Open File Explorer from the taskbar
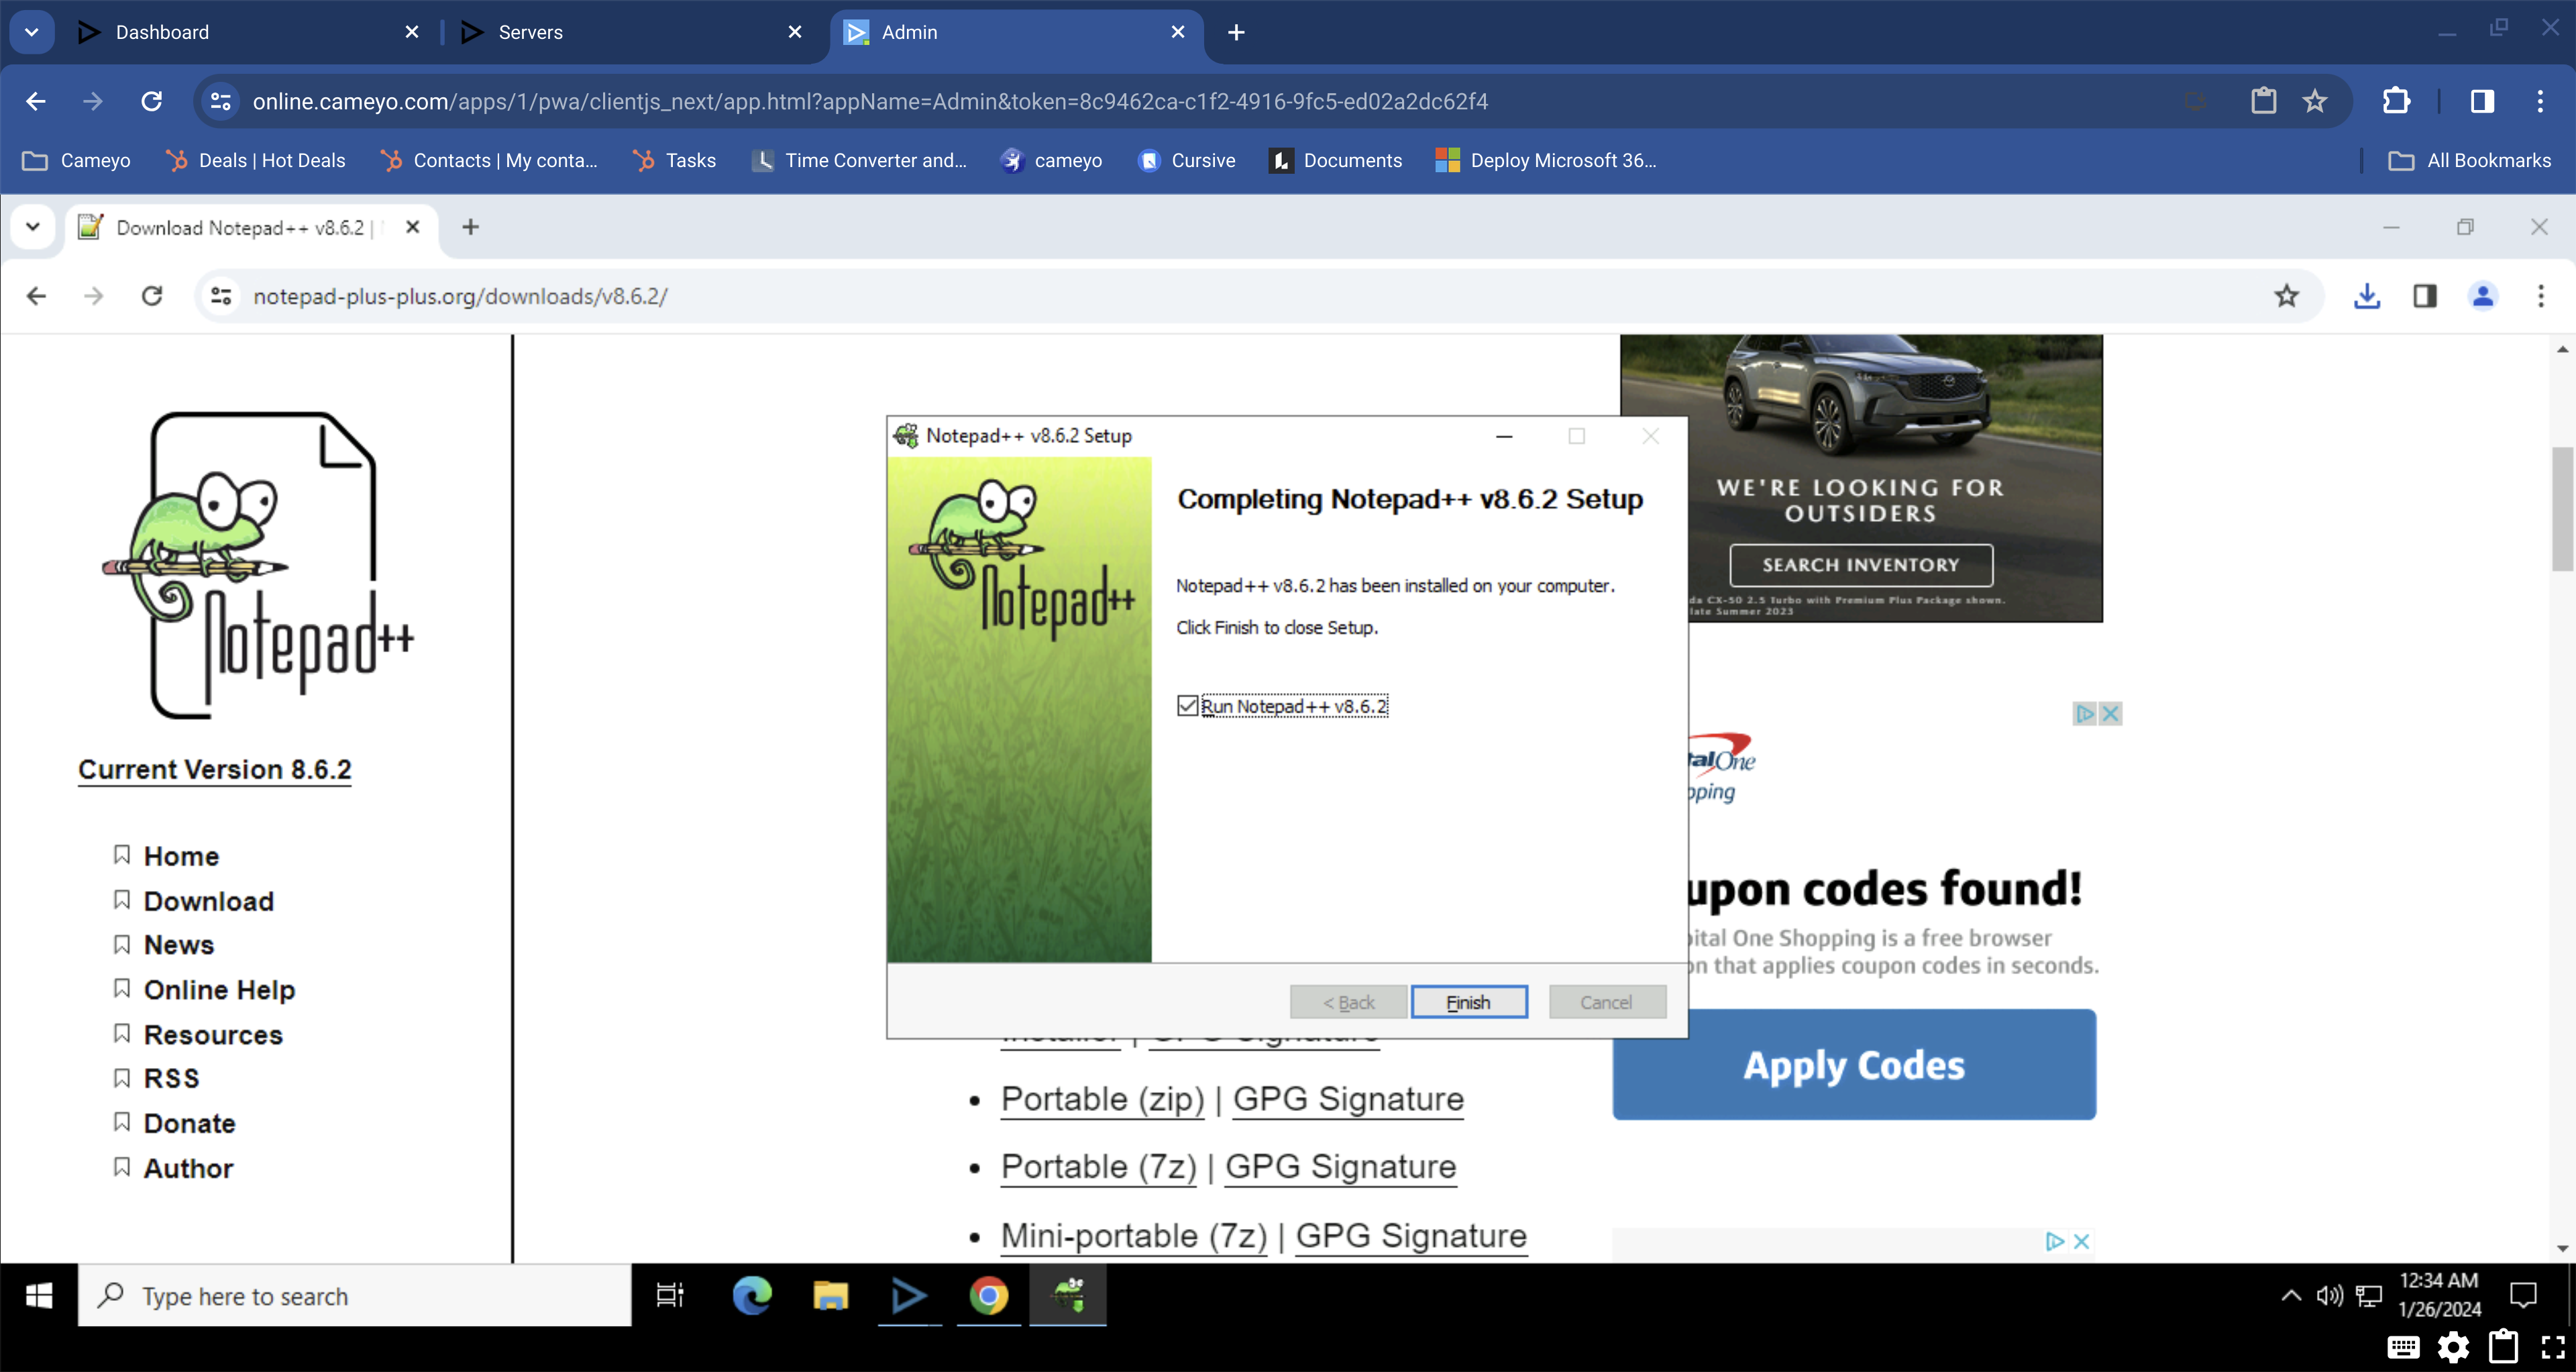This screenshot has width=2576, height=1372. click(830, 1296)
